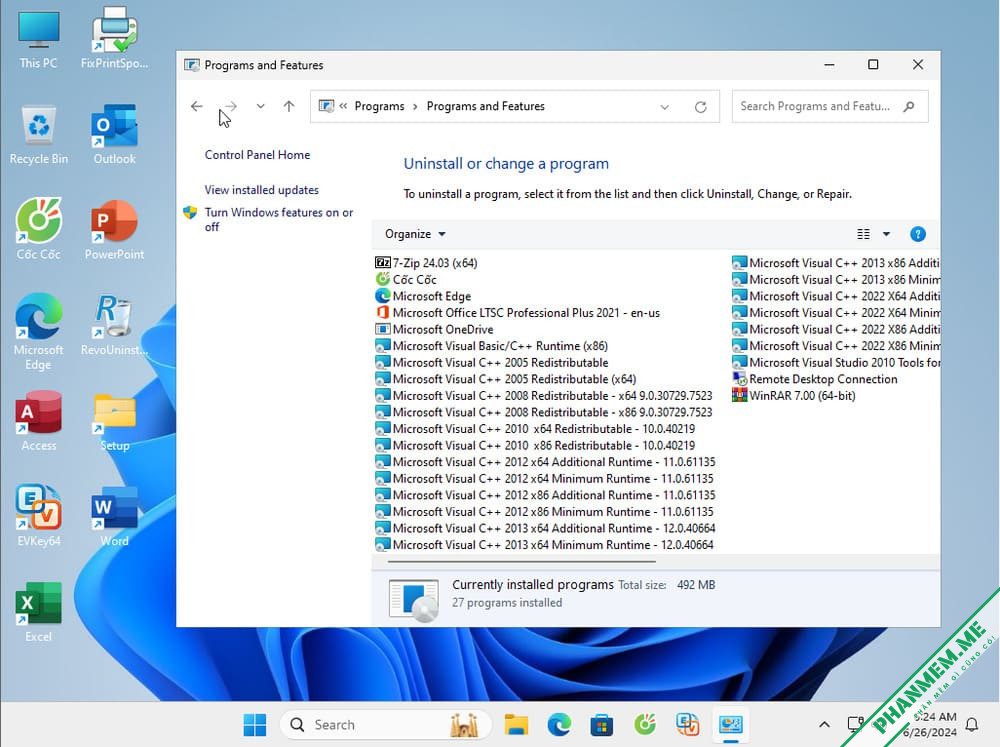Select Visual C++ 2010 x86 Redistributable entry
1000x747 pixels.
[x=535, y=445]
